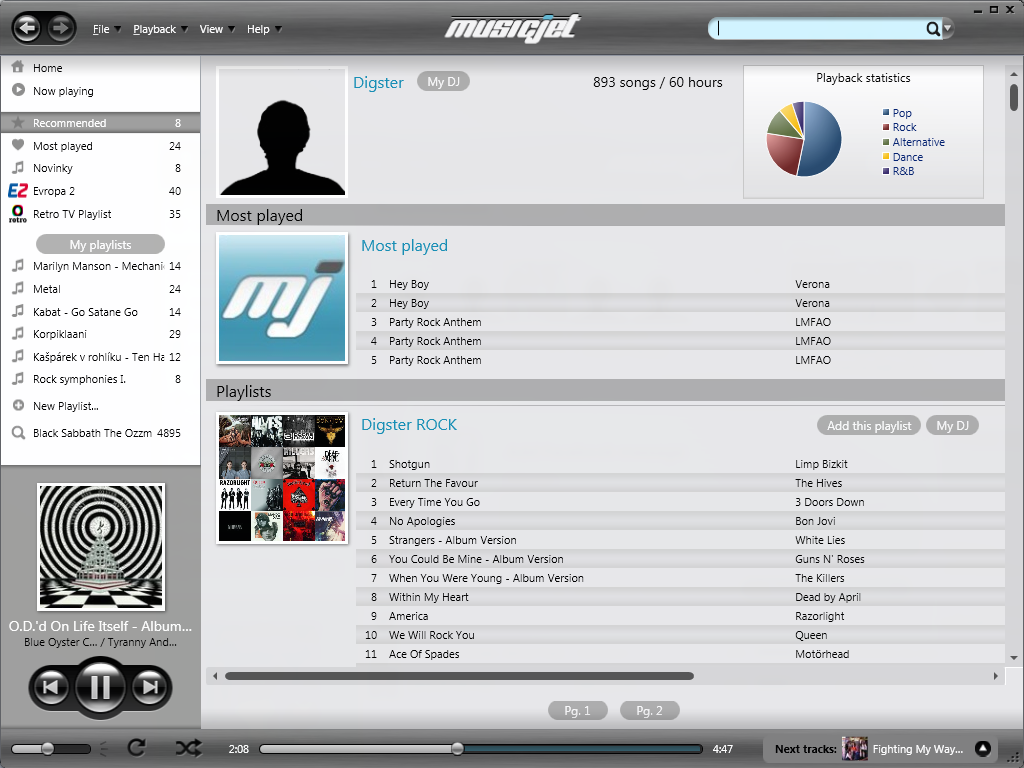The height and width of the screenshot is (768, 1024).
Task: Select the R&B genre legend entry
Action: [899, 171]
